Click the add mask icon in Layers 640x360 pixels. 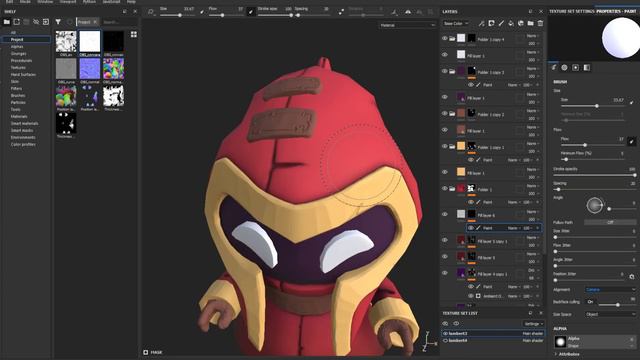pos(491,24)
